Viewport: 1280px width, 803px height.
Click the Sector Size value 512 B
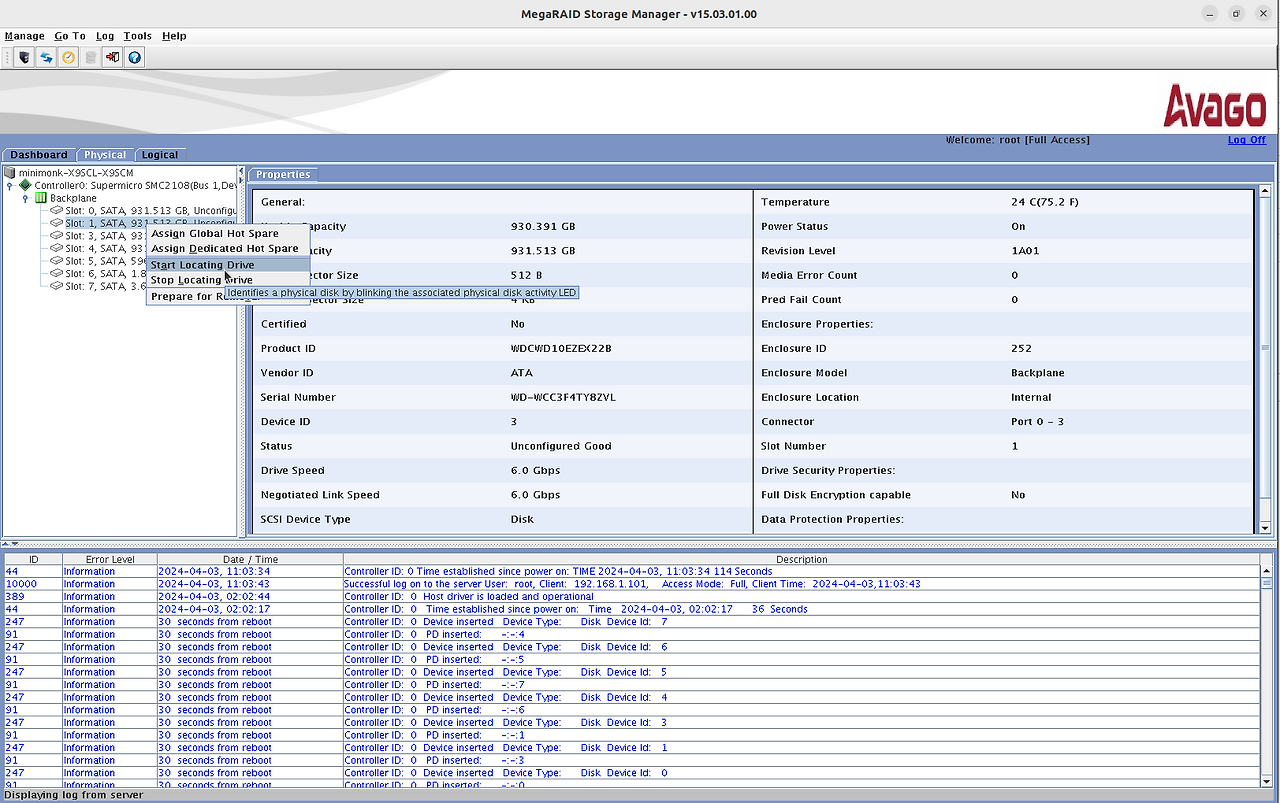click(526, 275)
